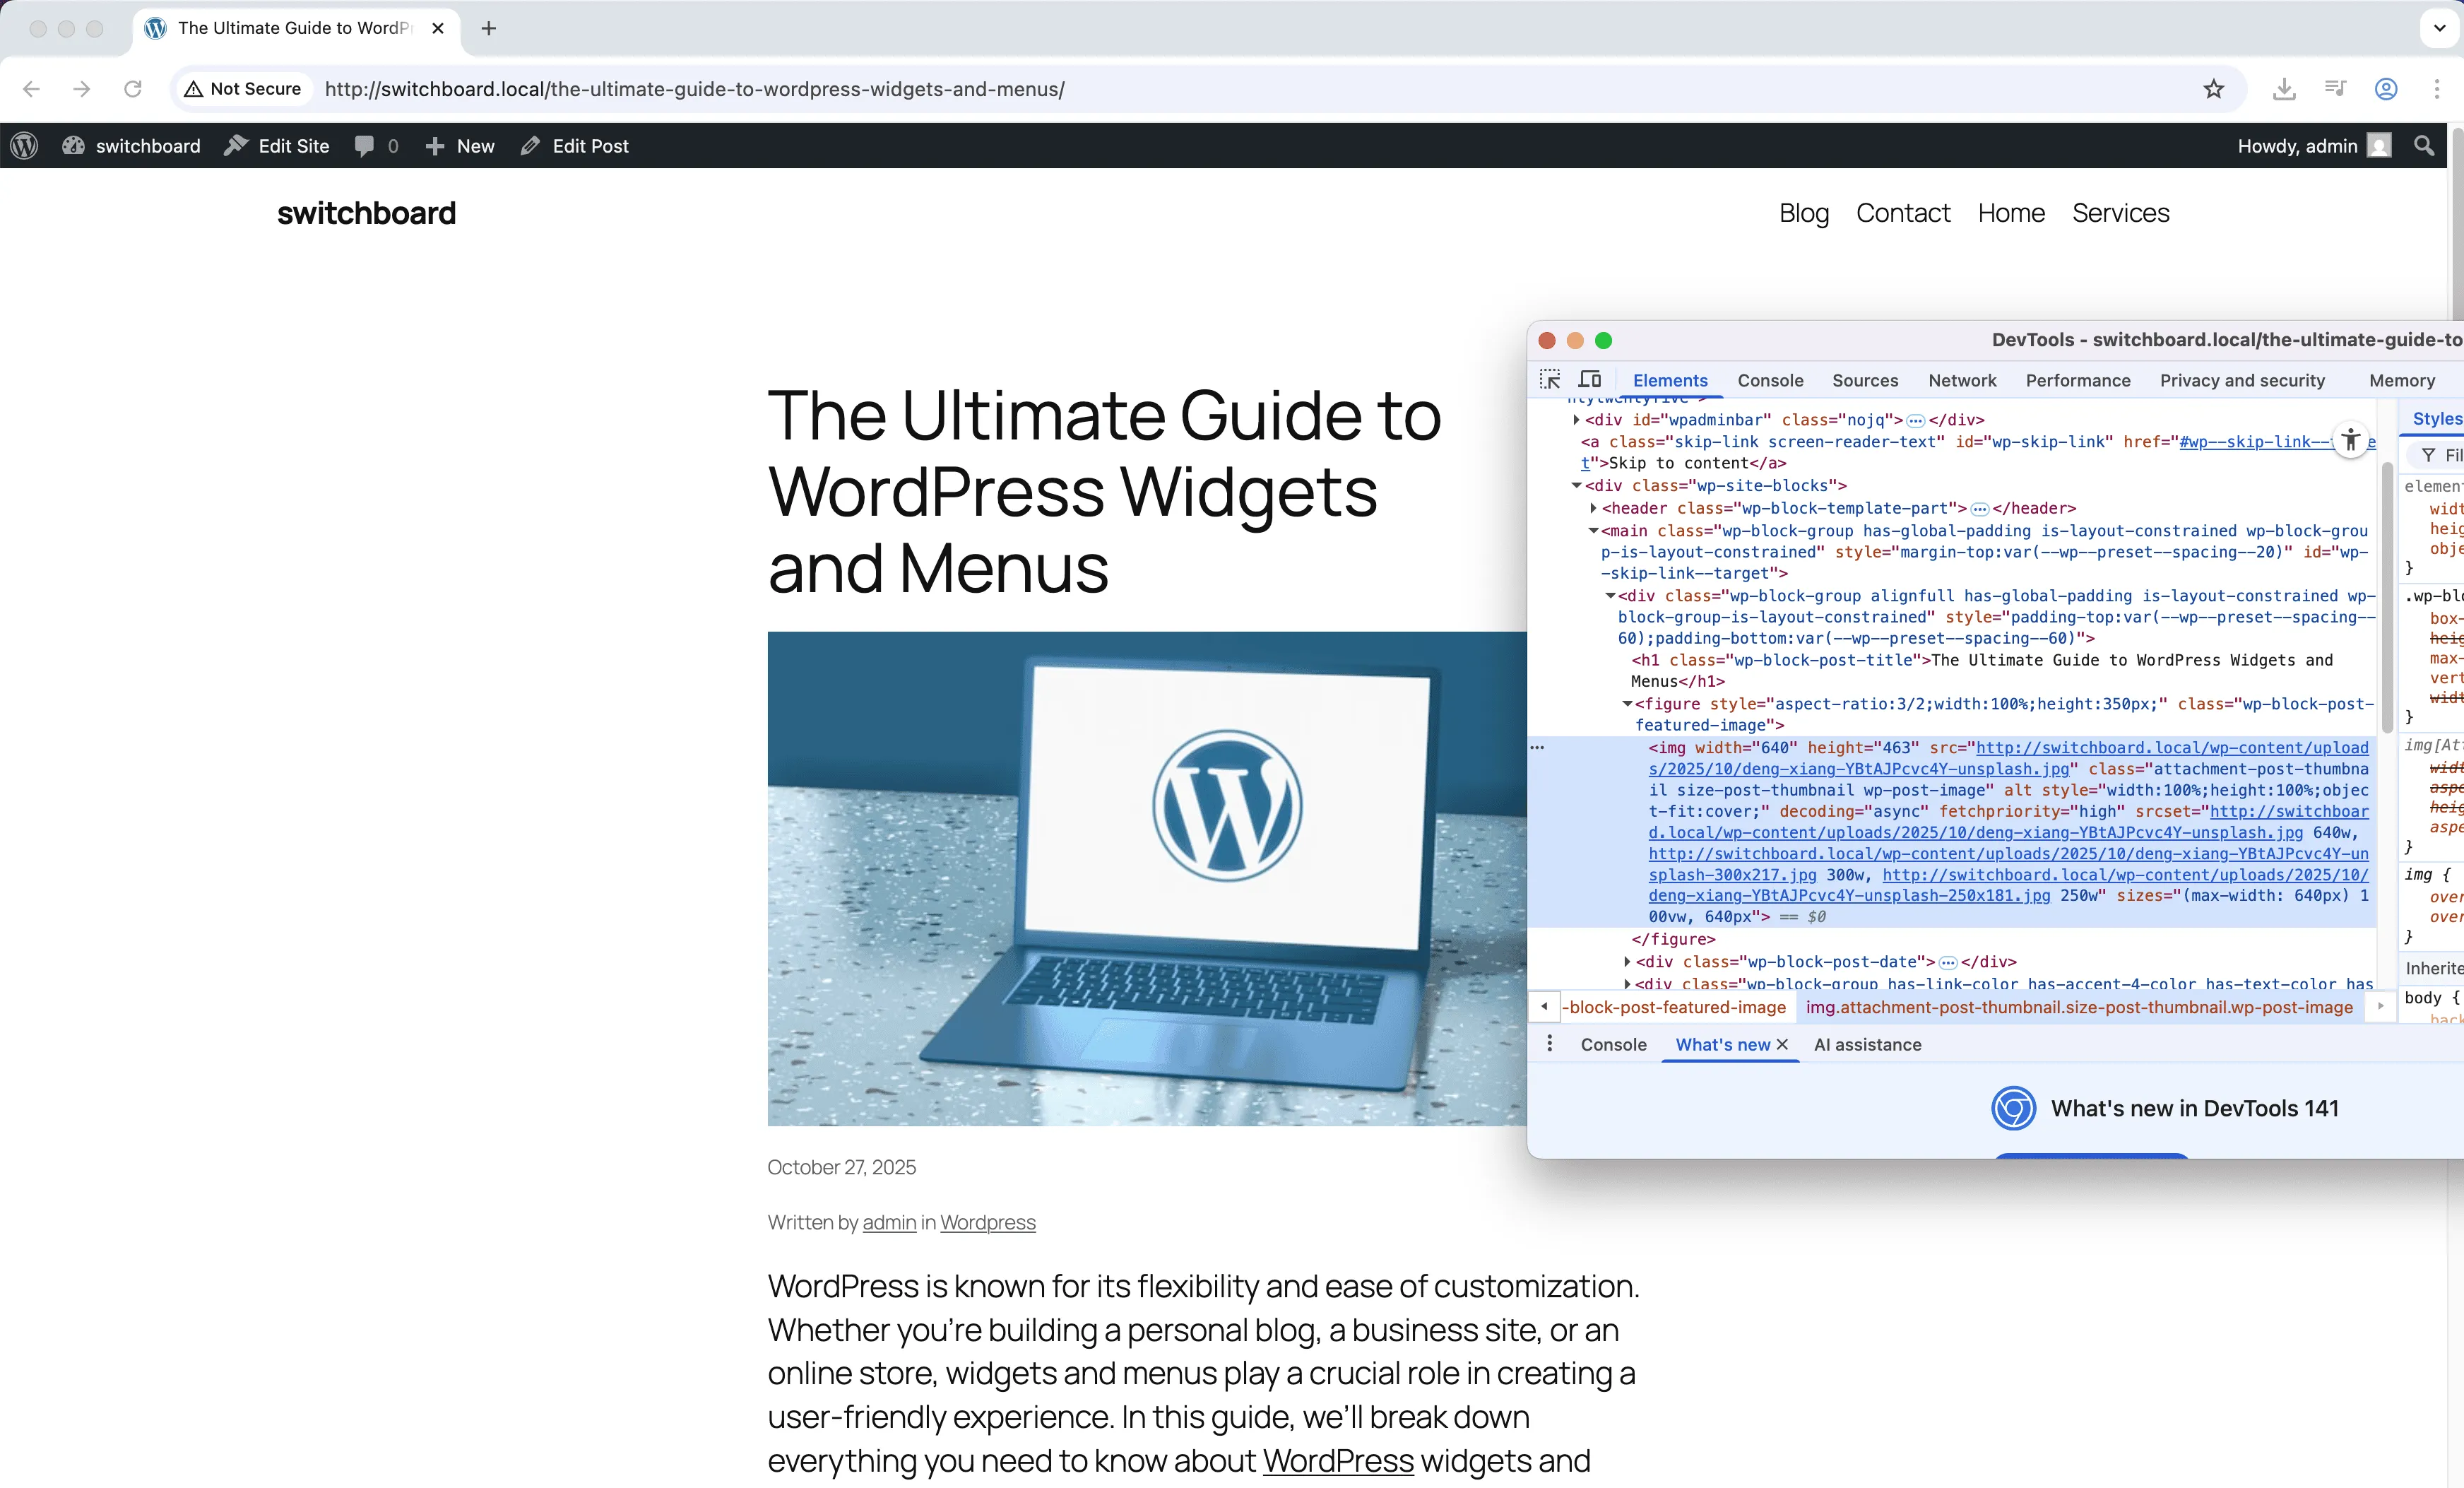Toggle the device toolbar in DevTools

pyautogui.click(x=1590, y=380)
